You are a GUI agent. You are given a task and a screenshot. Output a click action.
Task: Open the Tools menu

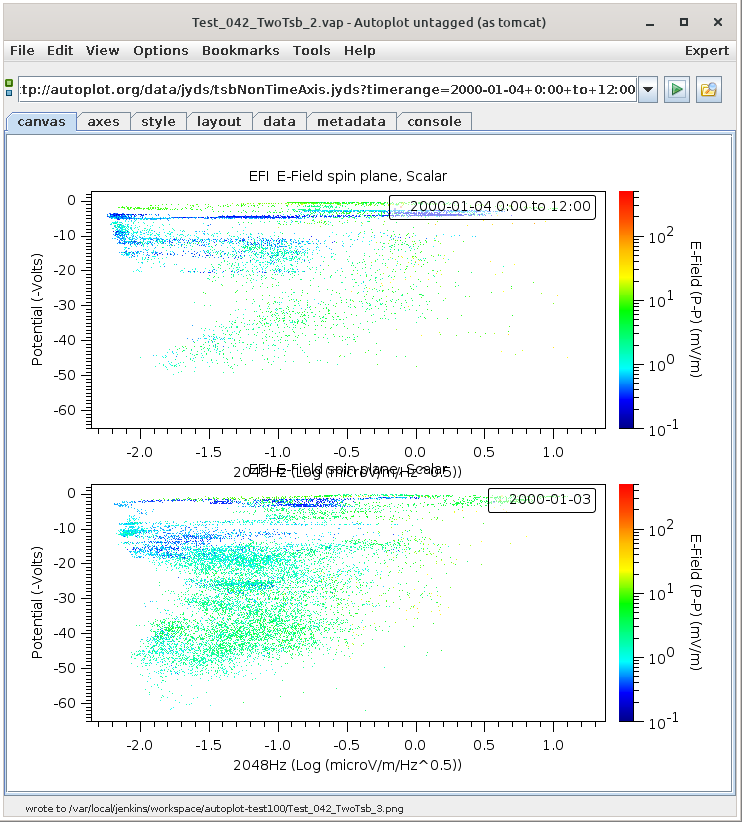pyautogui.click(x=311, y=50)
